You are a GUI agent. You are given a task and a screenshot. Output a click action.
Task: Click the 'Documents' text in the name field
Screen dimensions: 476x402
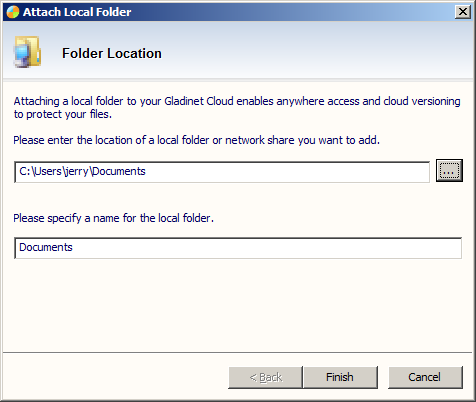[x=46, y=247]
